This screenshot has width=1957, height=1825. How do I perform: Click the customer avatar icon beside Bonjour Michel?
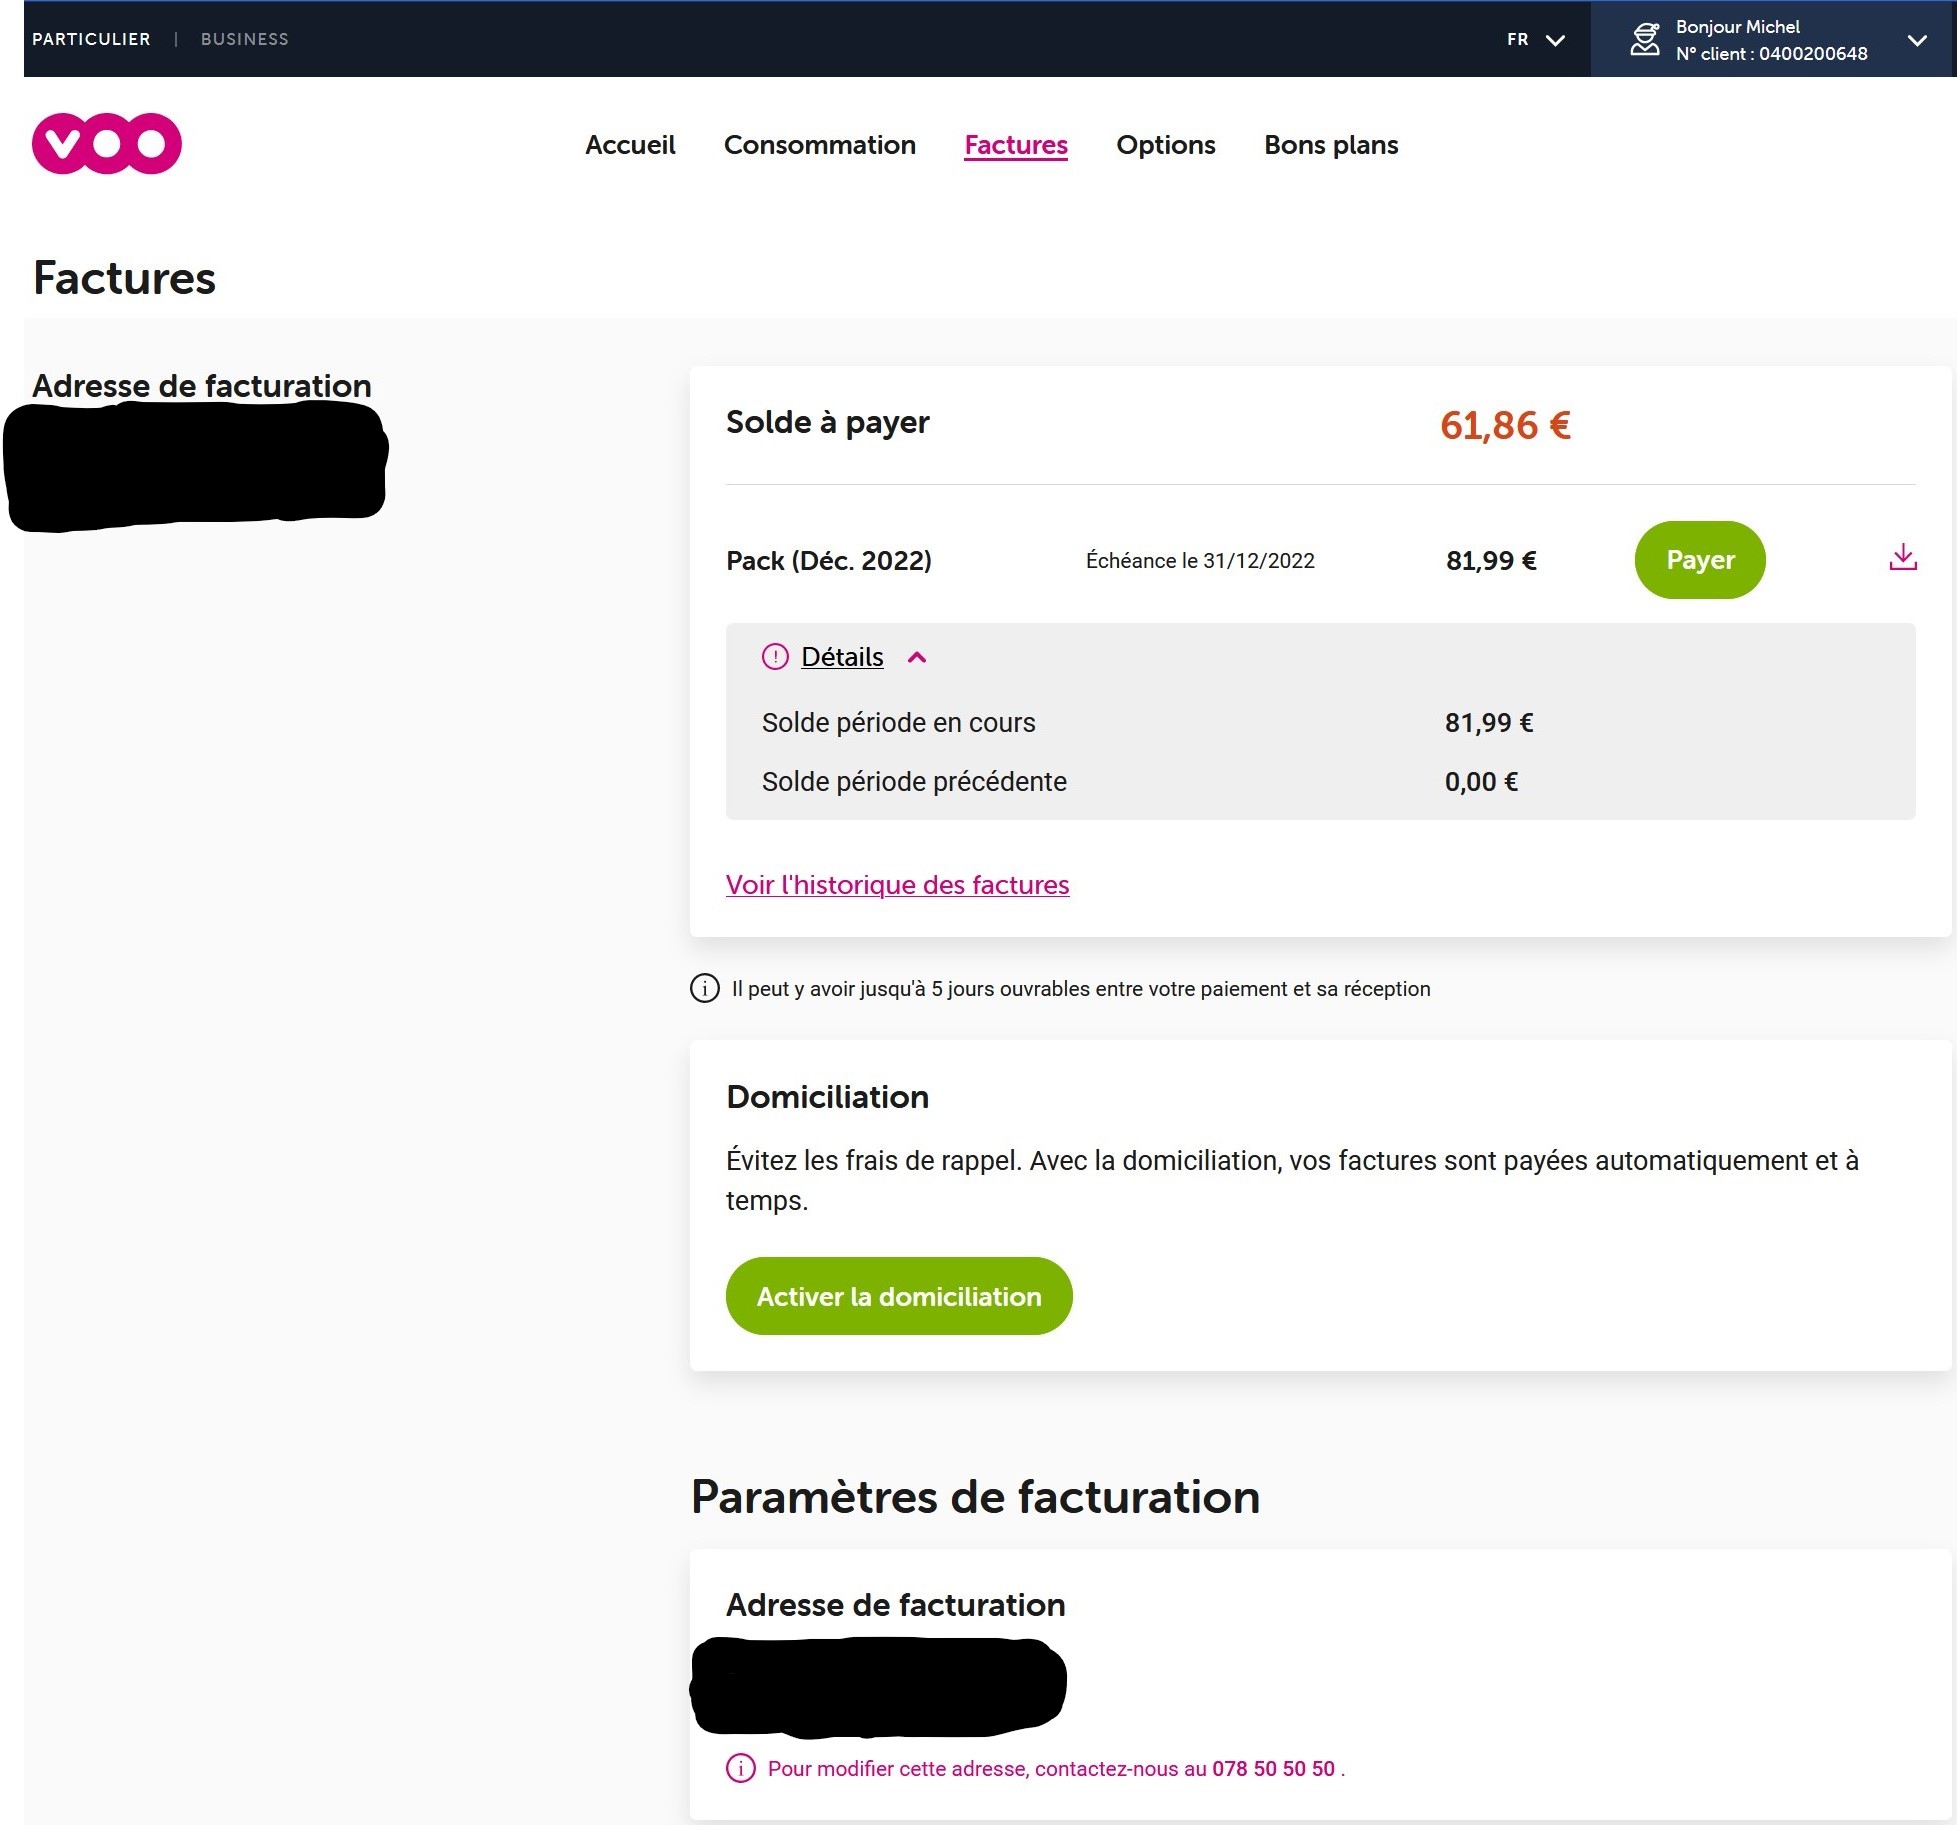pos(1644,39)
